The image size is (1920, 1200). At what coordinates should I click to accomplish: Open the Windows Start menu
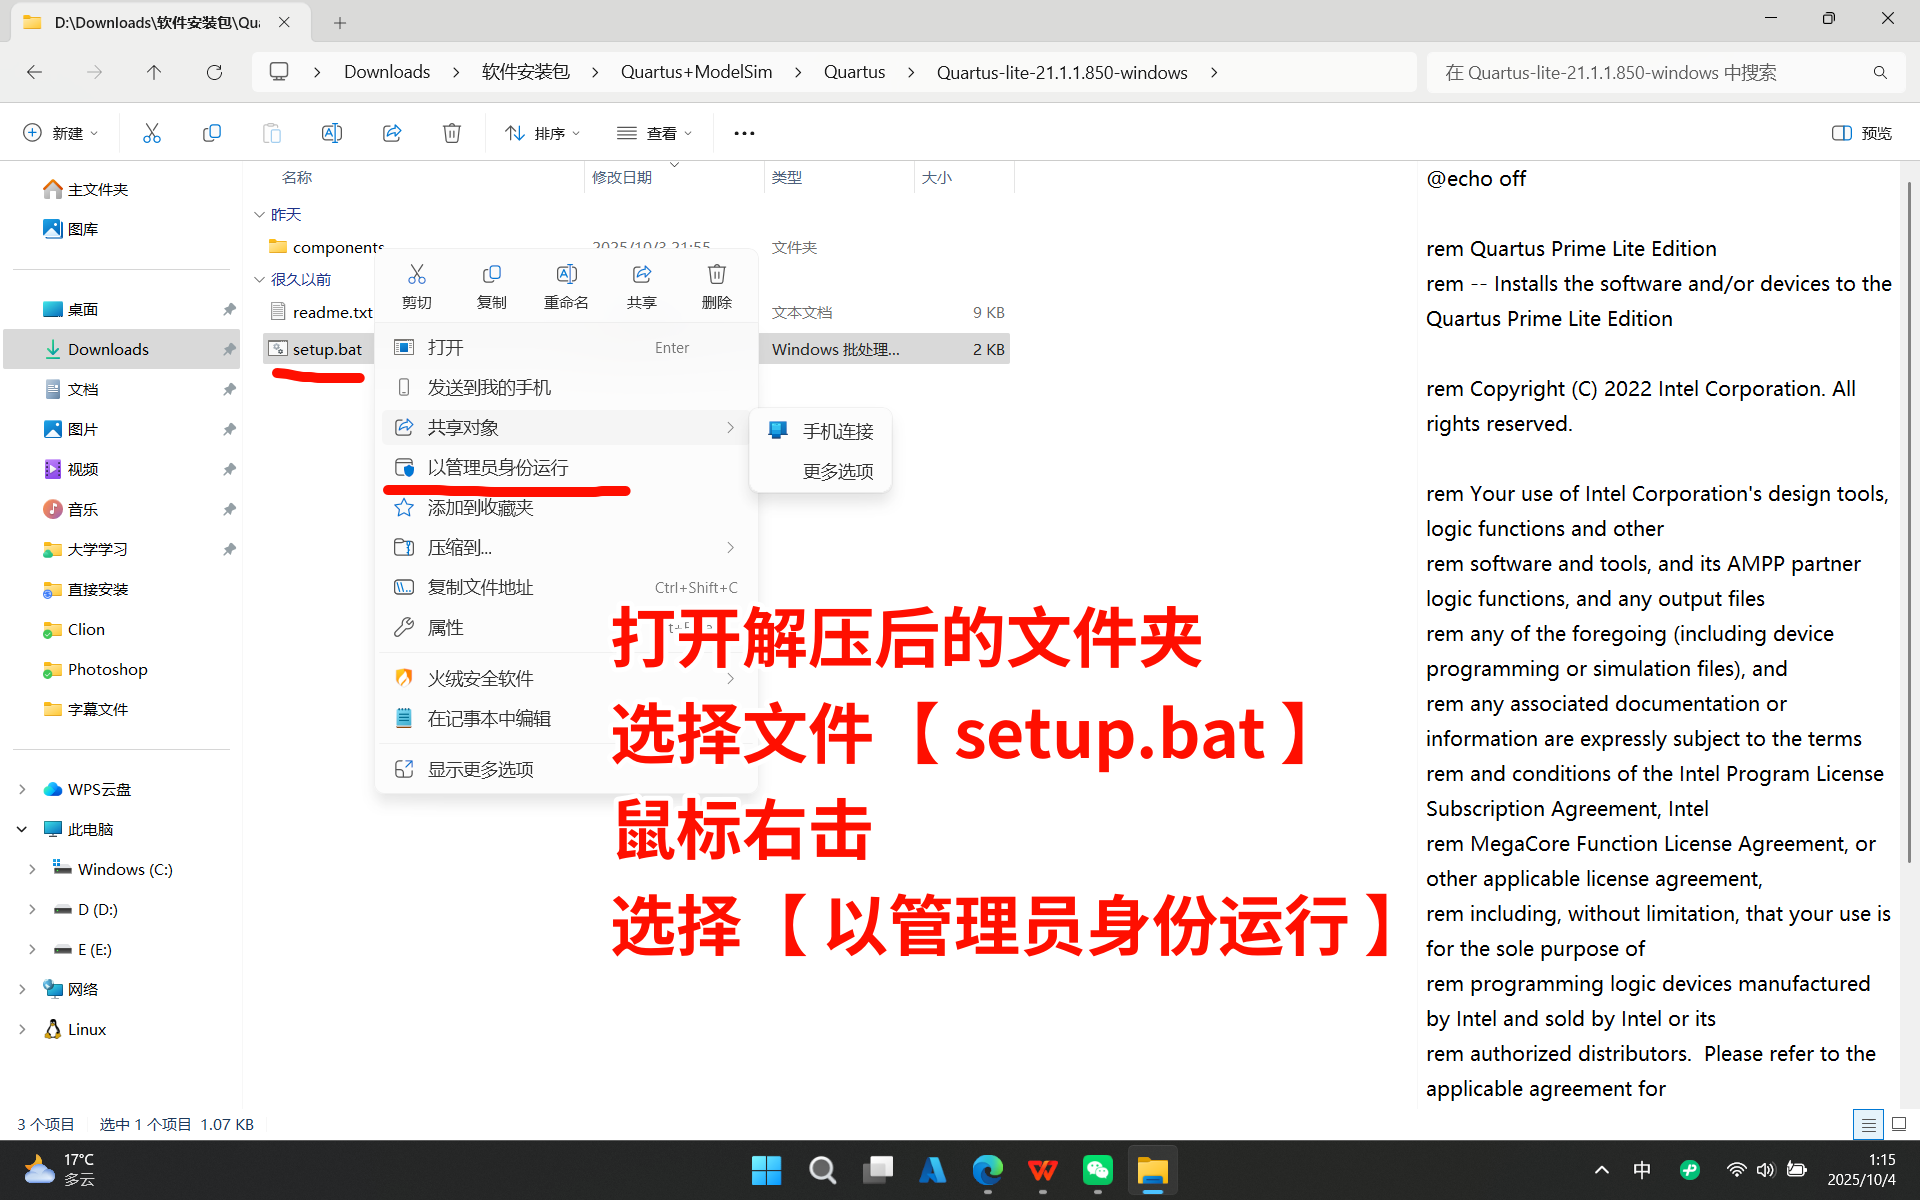[x=766, y=1170]
